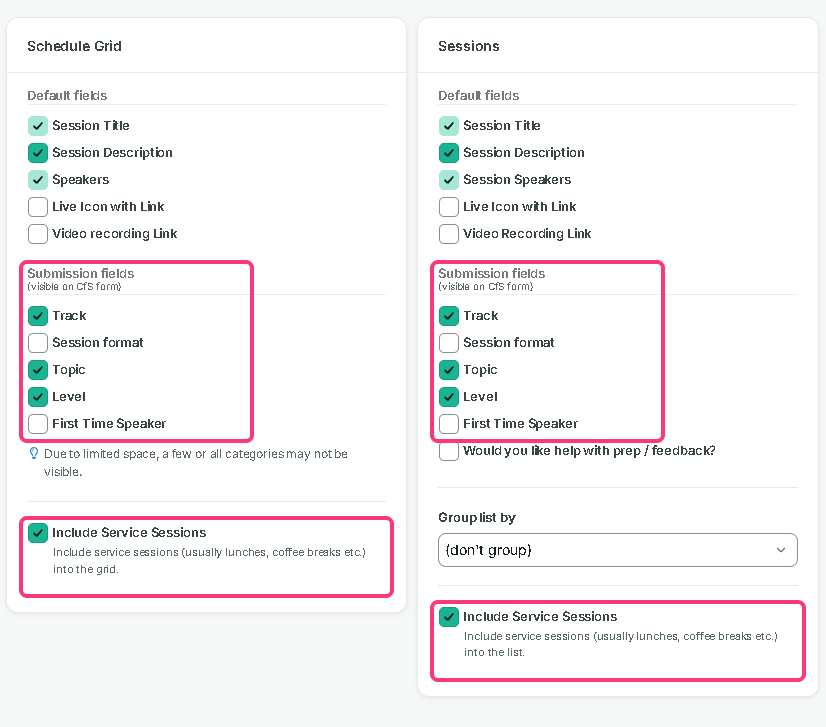Enable help with prep / feedback checkbox

point(449,451)
